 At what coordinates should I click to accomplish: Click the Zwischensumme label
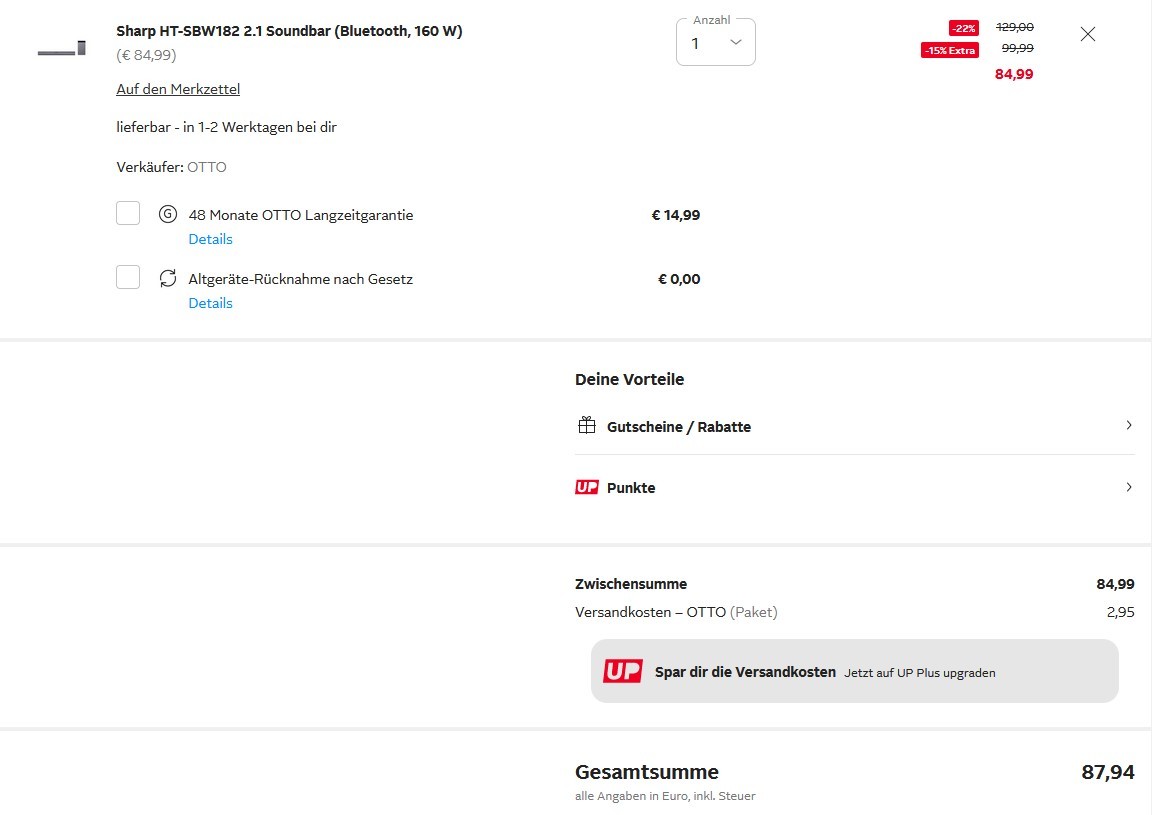(631, 584)
